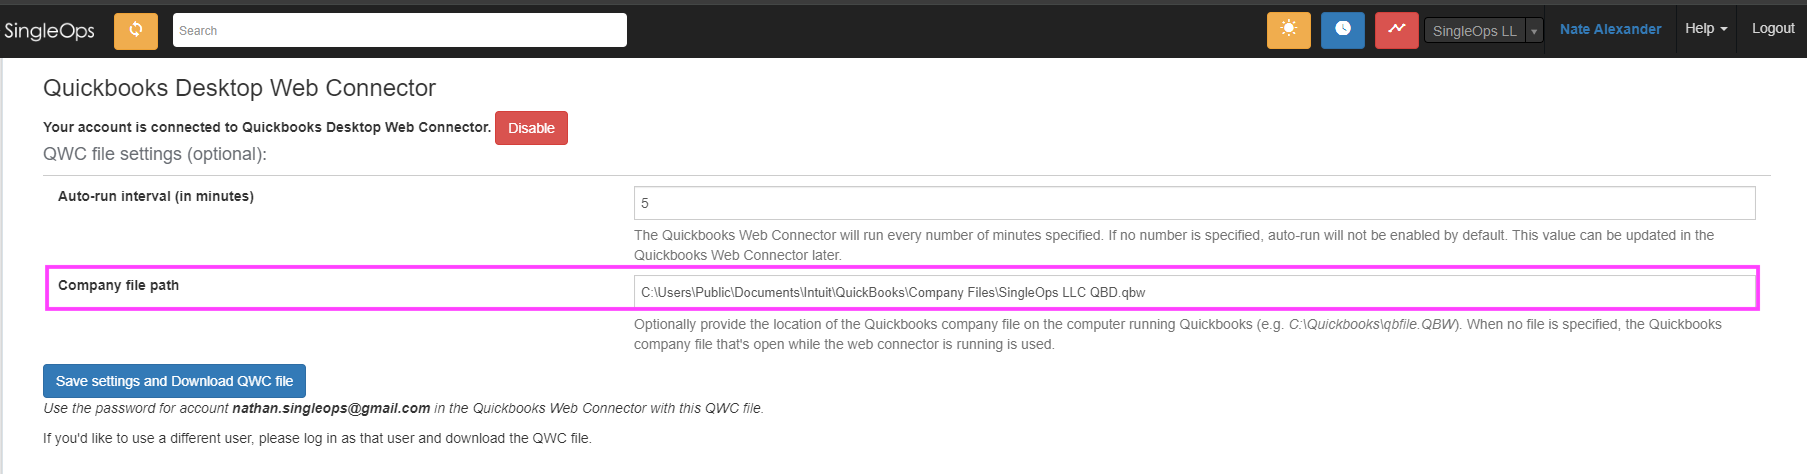Image resolution: width=1807 pixels, height=474 pixels.
Task: Click the orange sync refresh icon
Action: click(x=136, y=30)
